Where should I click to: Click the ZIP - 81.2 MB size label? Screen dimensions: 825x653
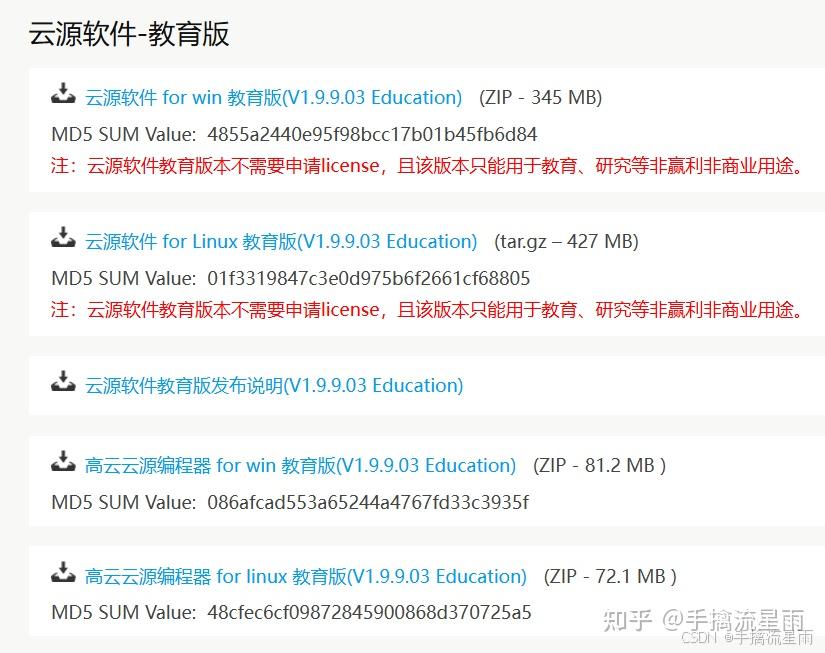599,466
